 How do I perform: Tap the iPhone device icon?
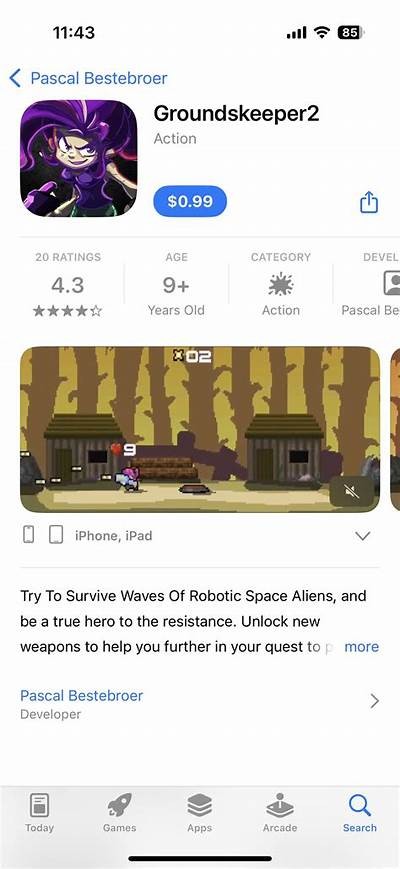click(x=29, y=535)
